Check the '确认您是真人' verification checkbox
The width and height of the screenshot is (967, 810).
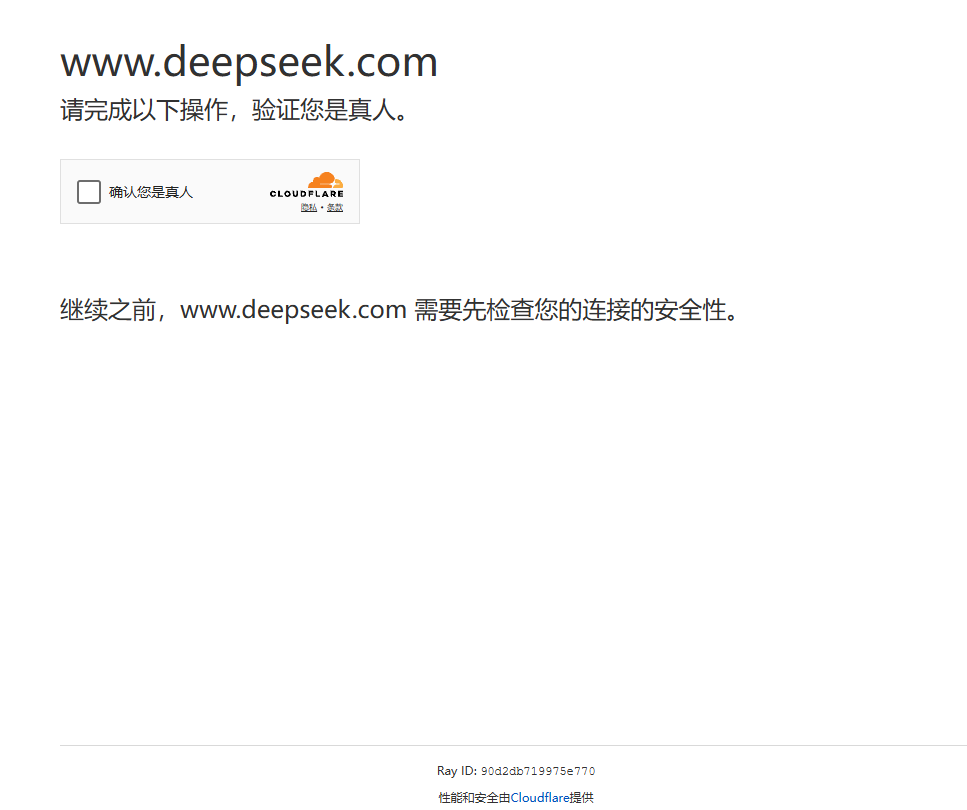click(x=89, y=192)
